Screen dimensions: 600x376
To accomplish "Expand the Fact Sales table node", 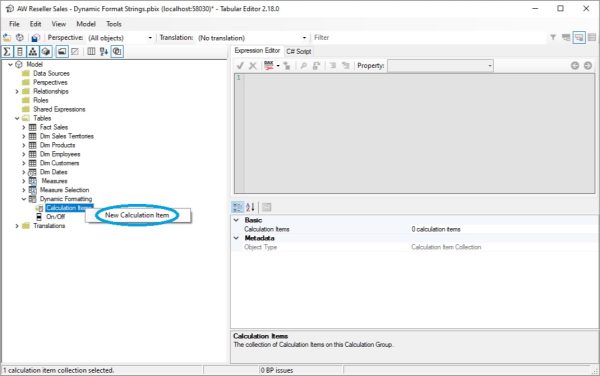I will click(23, 127).
